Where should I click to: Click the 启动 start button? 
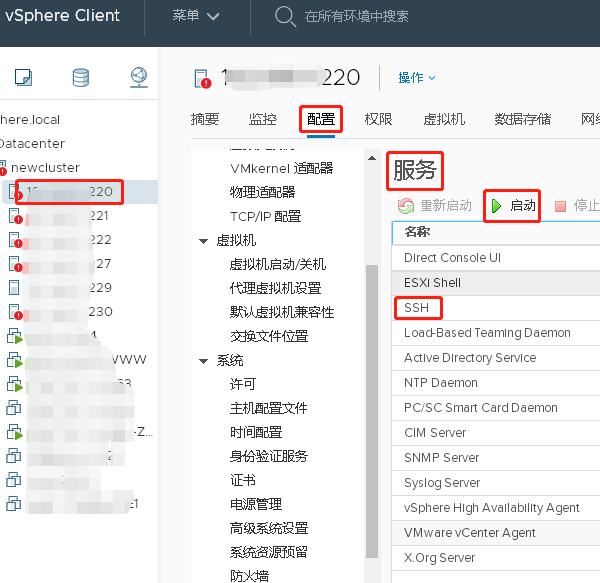tap(513, 206)
